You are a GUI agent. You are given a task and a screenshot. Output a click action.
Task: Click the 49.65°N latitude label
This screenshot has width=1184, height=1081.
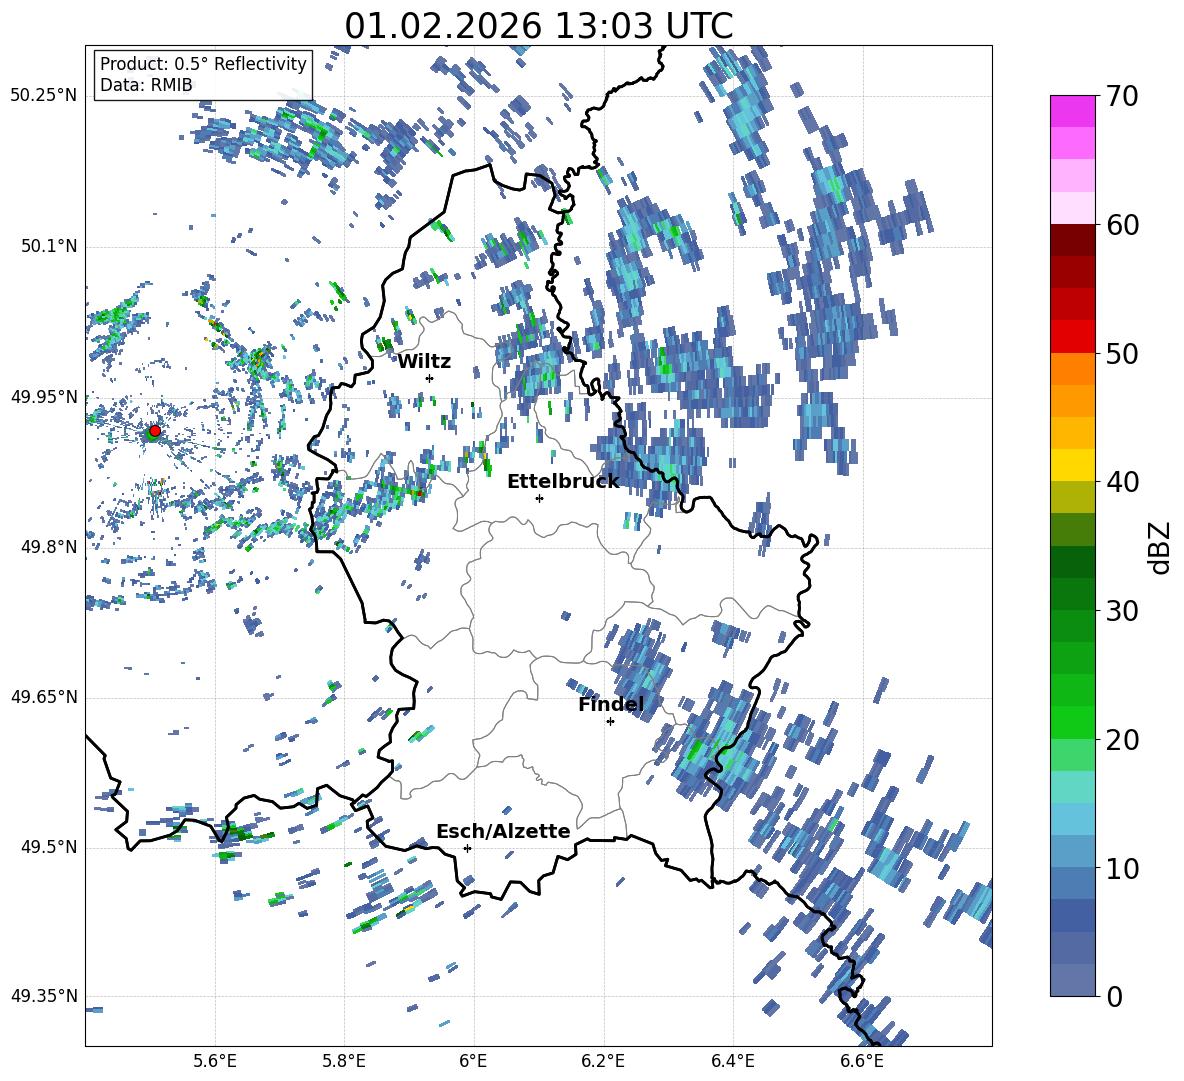(44, 697)
